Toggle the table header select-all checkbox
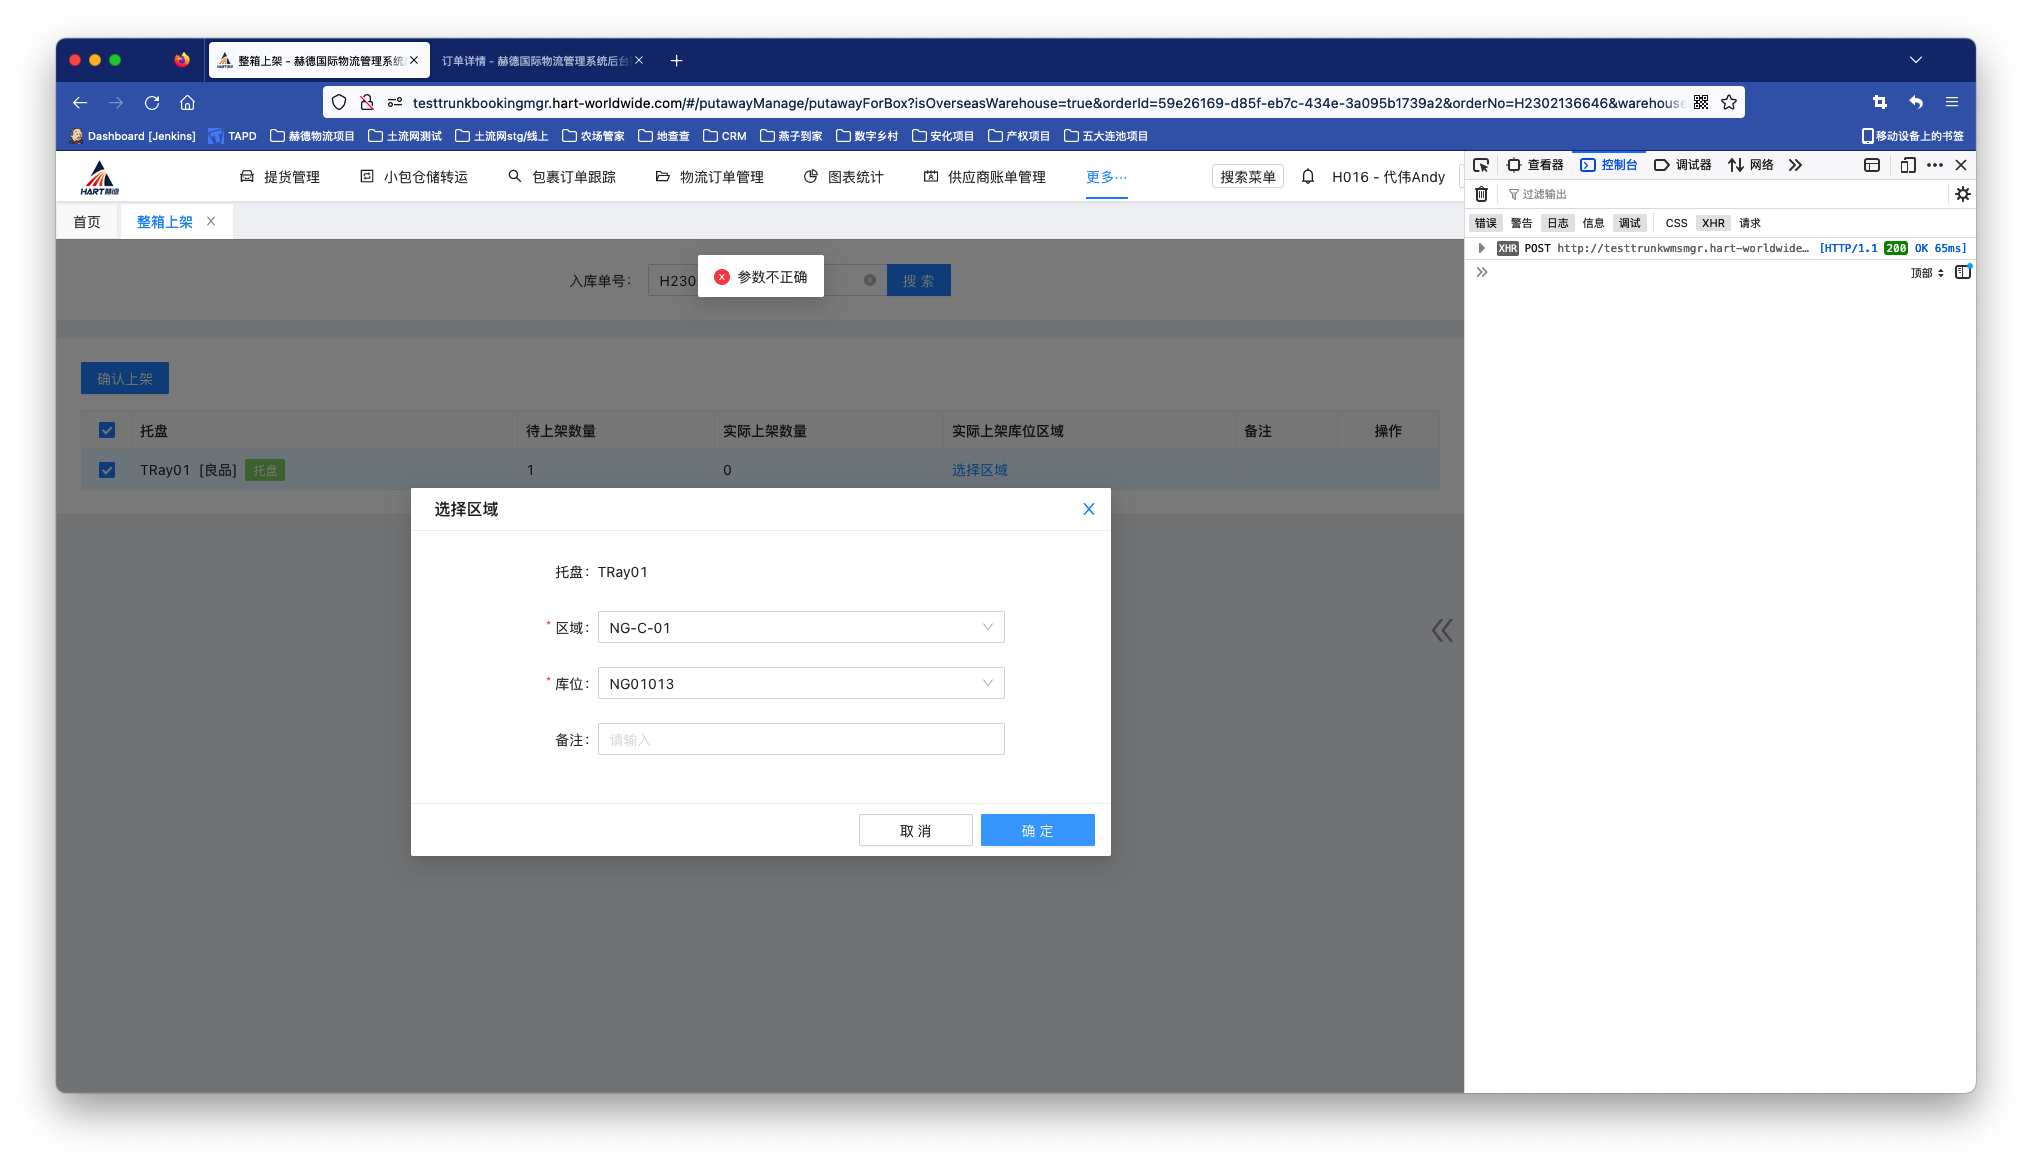This screenshot has height=1167, width=2032. tap(107, 430)
